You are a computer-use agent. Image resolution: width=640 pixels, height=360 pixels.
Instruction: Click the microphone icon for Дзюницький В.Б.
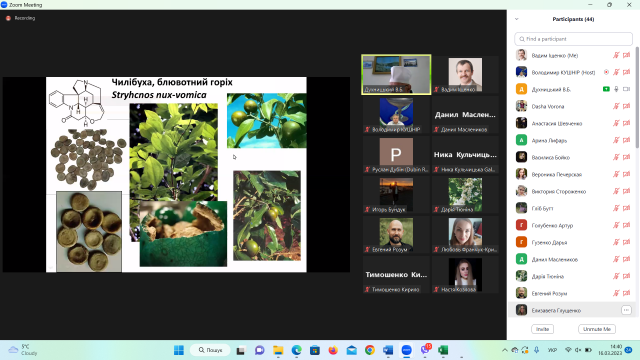click(x=616, y=89)
